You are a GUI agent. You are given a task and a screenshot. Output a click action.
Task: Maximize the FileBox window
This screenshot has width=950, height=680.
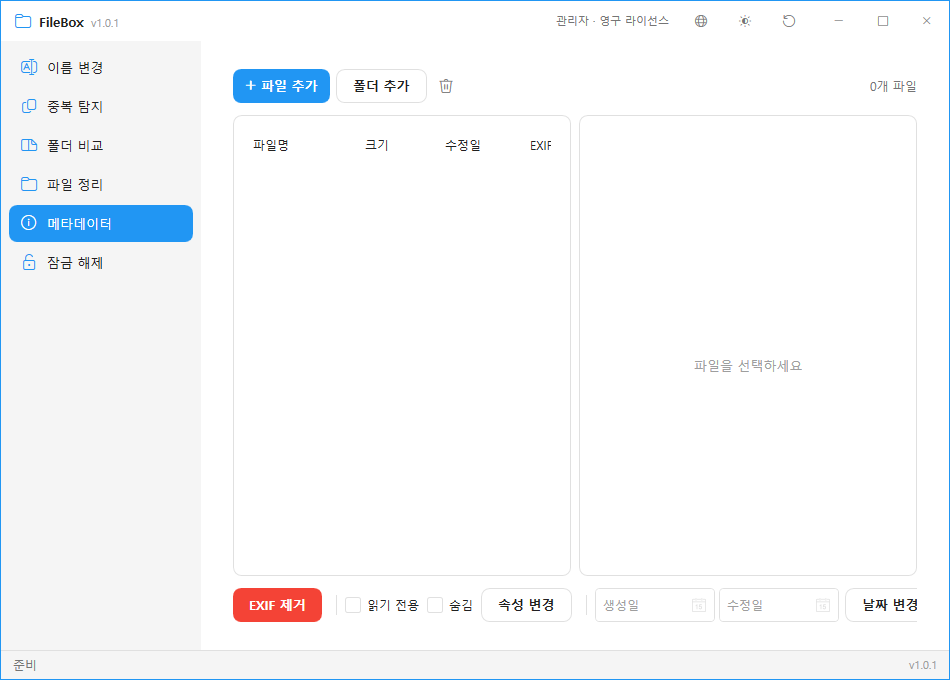coord(883,21)
